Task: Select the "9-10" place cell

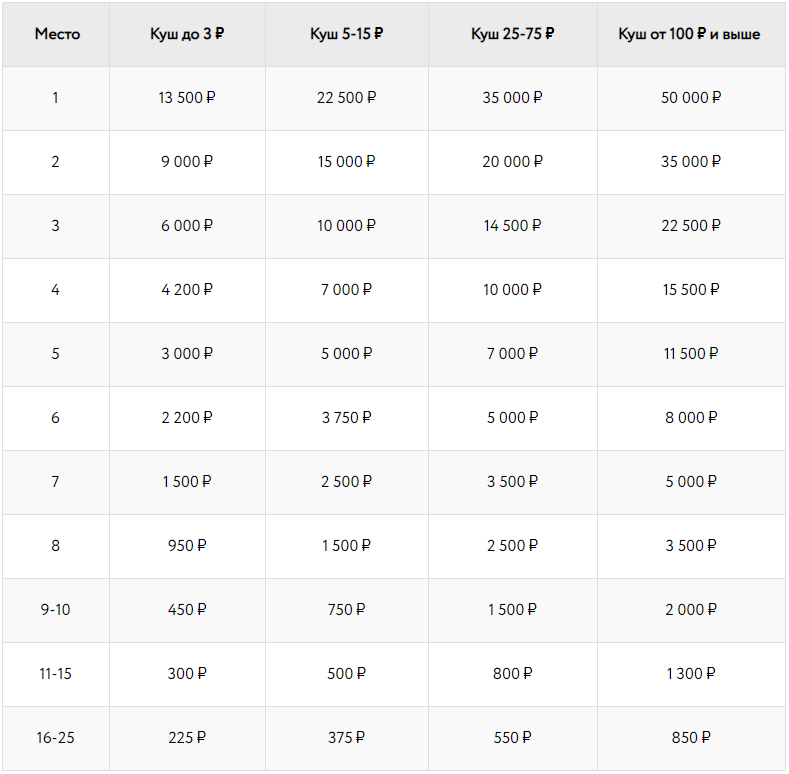Action: tap(56, 610)
